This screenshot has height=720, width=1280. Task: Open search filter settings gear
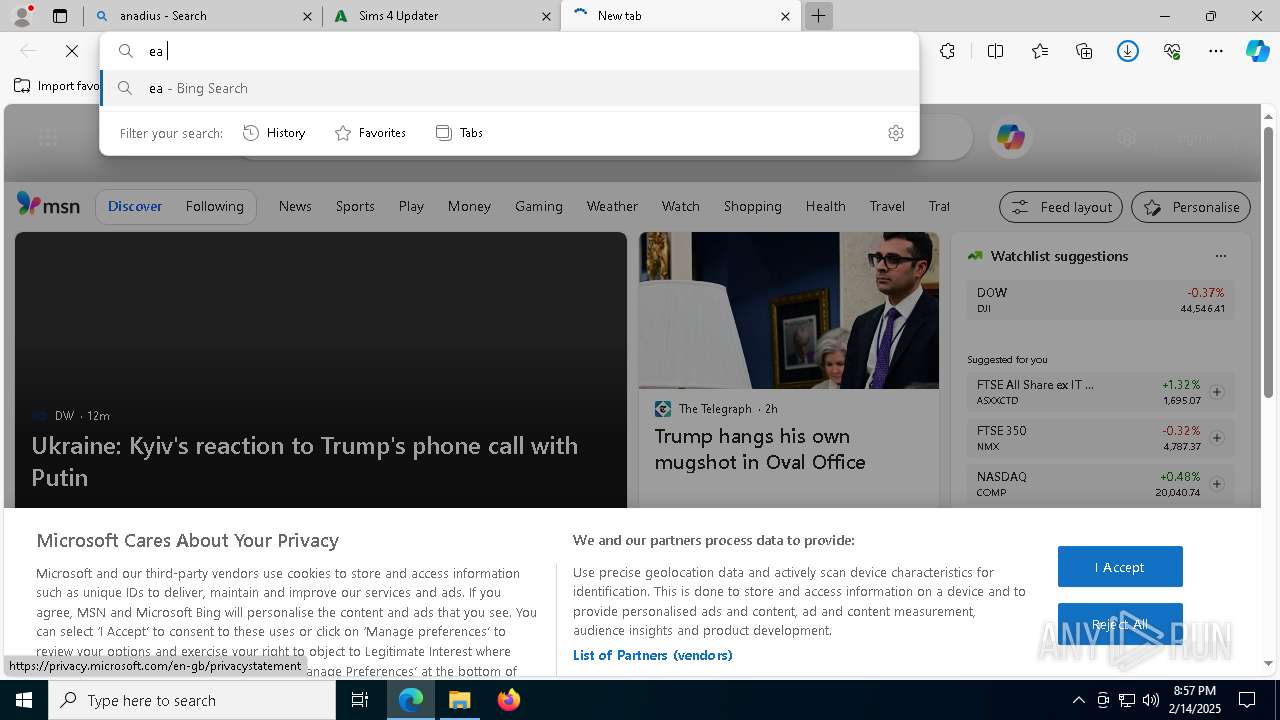pos(896,133)
